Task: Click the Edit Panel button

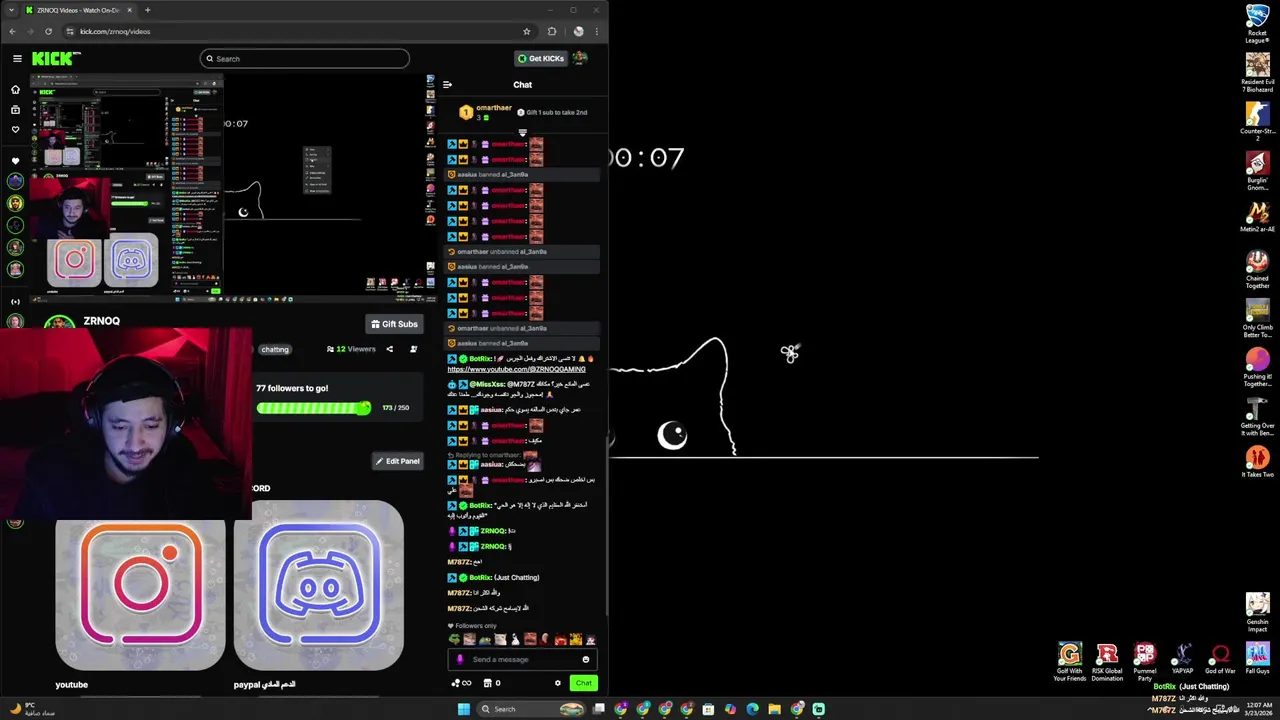Action: pyautogui.click(x=397, y=461)
